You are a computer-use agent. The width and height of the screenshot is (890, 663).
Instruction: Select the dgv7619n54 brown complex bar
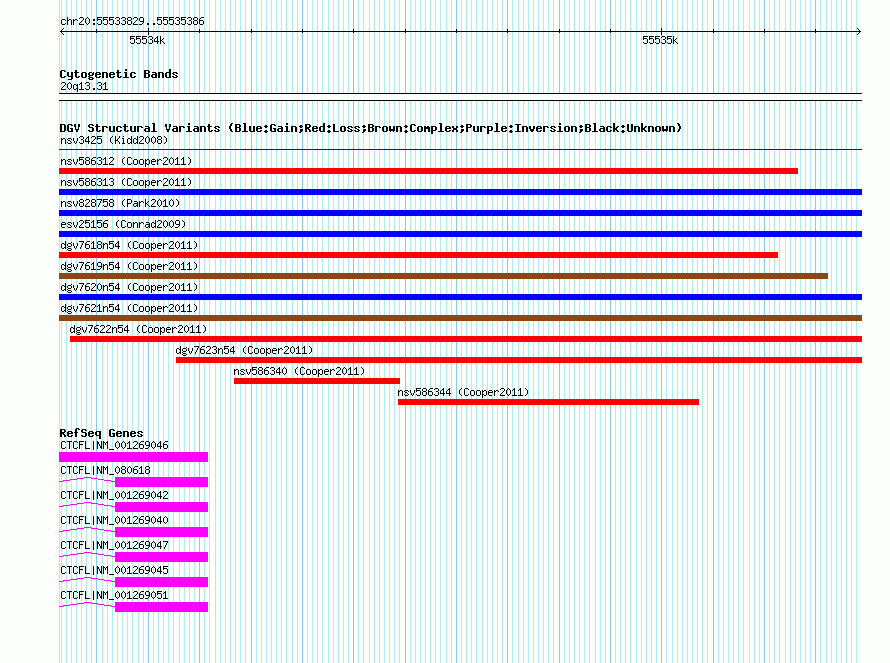pos(443,276)
